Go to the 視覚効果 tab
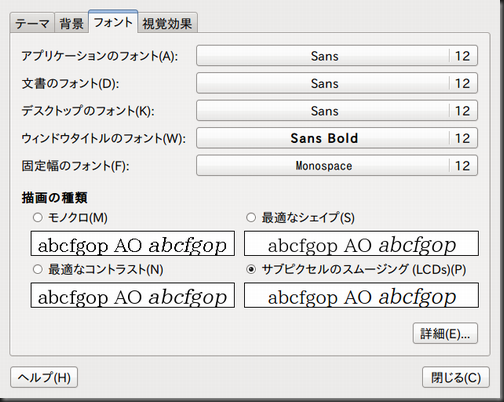Viewport: 504px width, 402px height. 167,23
